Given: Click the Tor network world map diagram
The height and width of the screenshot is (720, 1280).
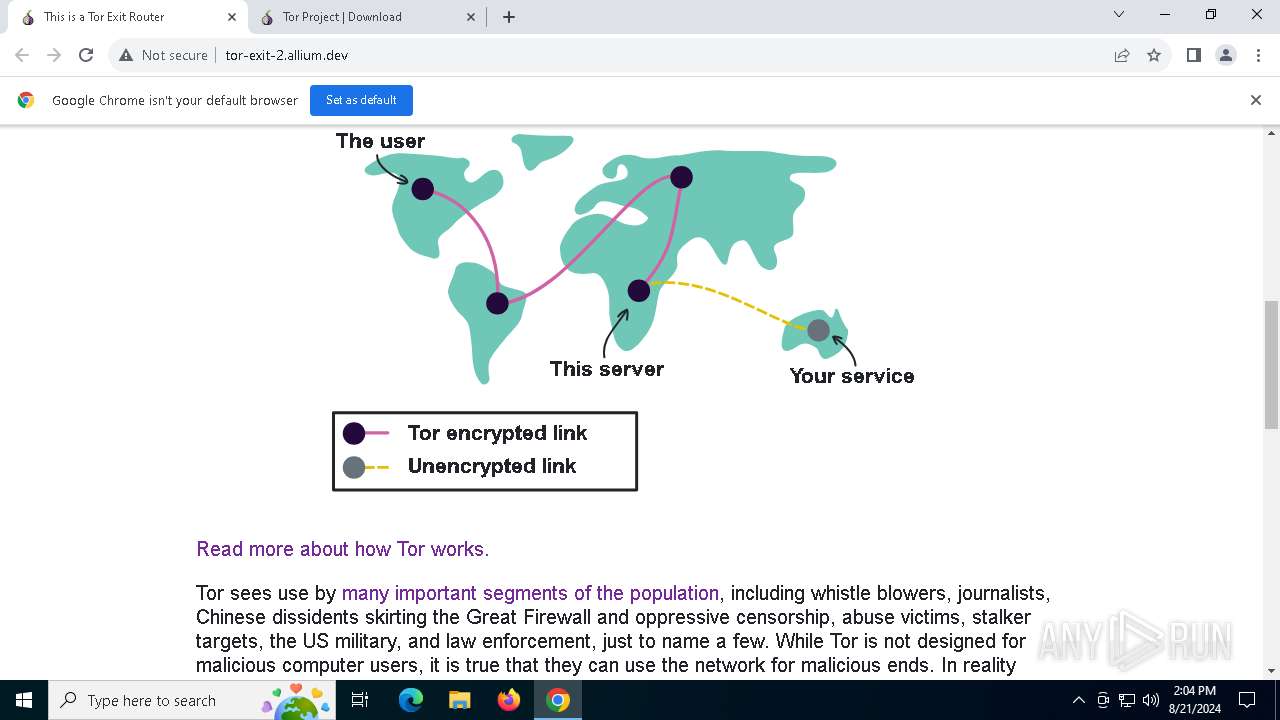Looking at the screenshot, I should click(x=625, y=310).
